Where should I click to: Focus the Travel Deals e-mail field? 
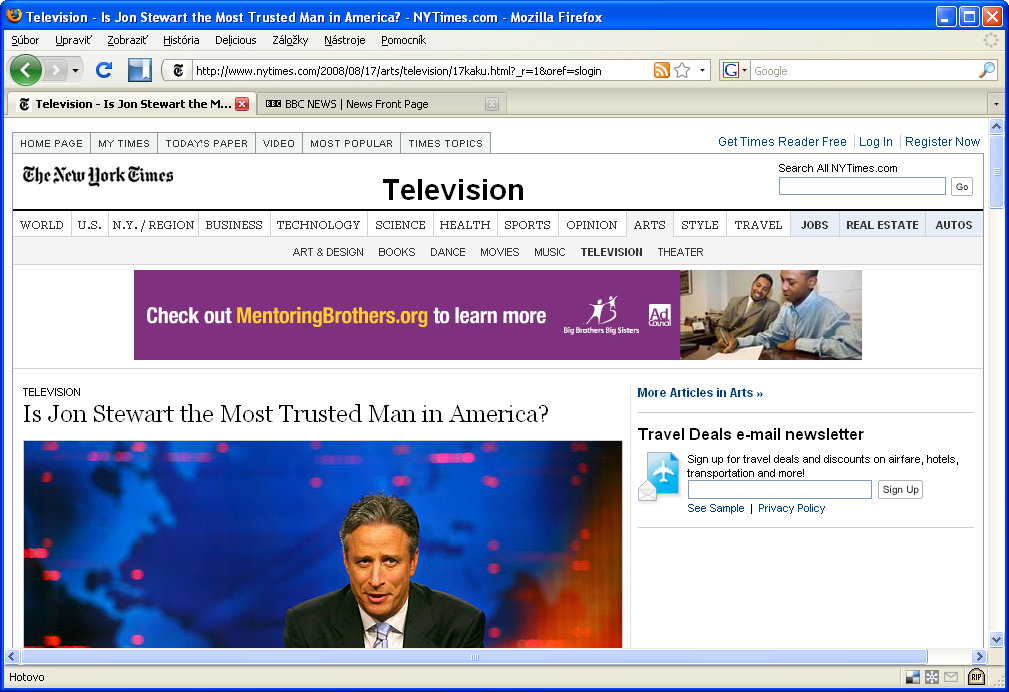click(x=779, y=489)
